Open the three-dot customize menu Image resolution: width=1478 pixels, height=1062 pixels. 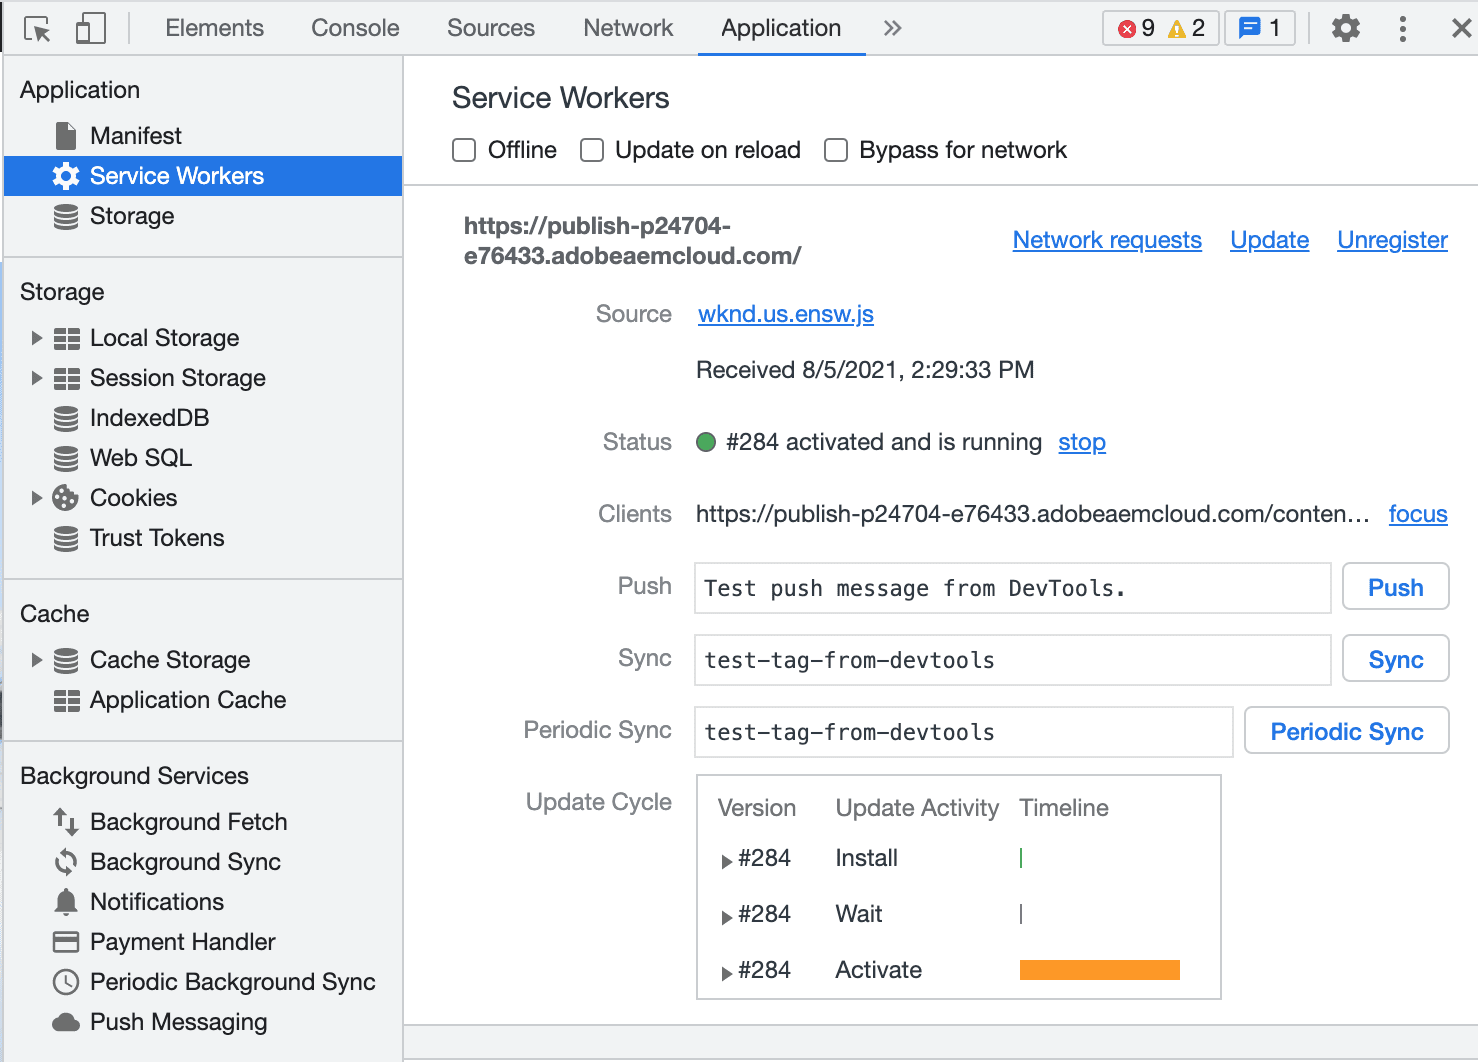click(1402, 28)
